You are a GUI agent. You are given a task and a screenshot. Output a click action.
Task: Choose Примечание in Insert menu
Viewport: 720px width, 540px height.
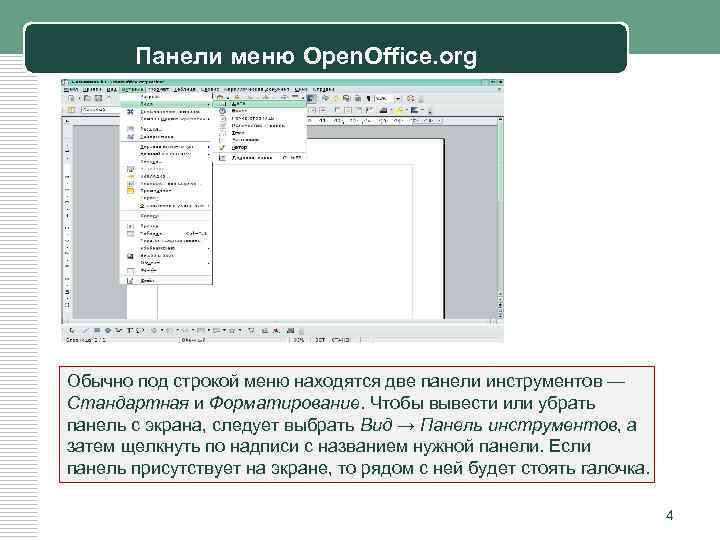166,190
